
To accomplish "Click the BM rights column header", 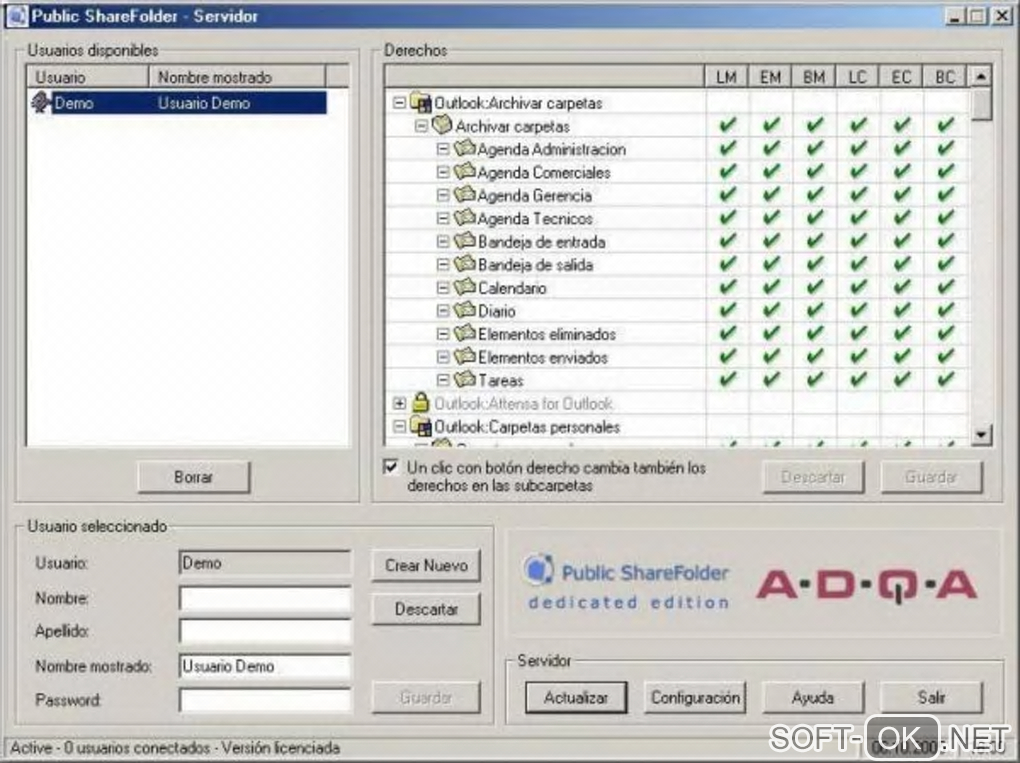I will 814,77.
